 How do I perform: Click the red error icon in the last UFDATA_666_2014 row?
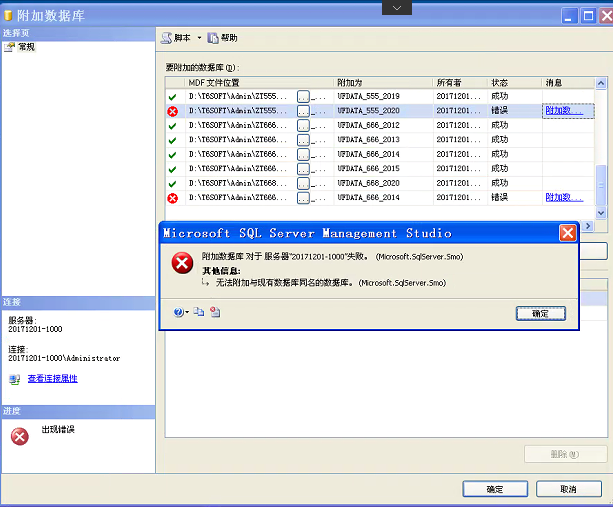click(172, 198)
